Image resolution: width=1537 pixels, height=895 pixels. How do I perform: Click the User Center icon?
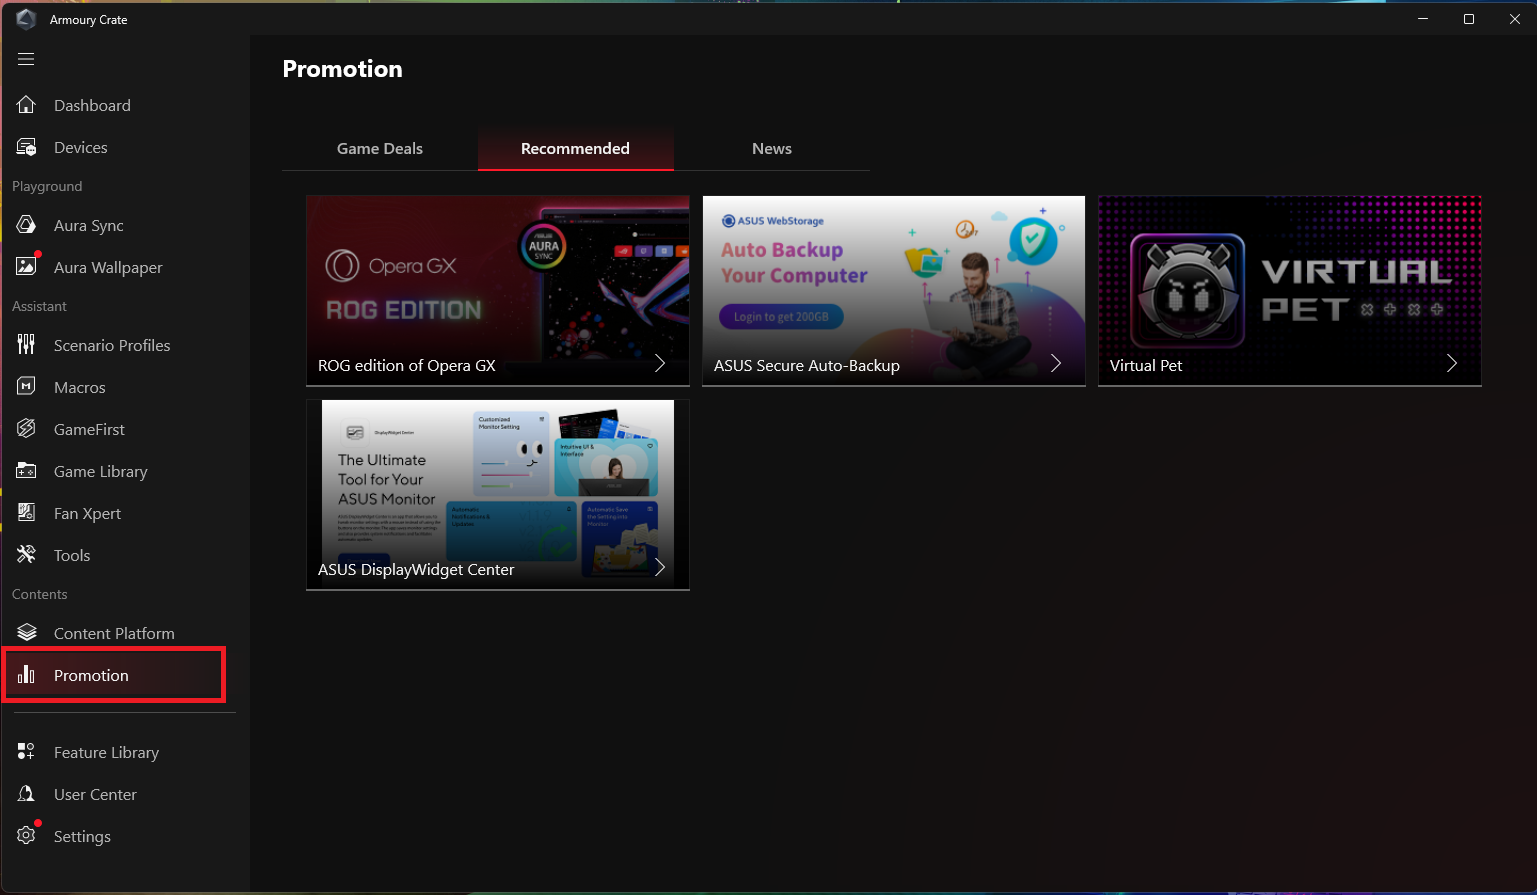pyautogui.click(x=27, y=794)
